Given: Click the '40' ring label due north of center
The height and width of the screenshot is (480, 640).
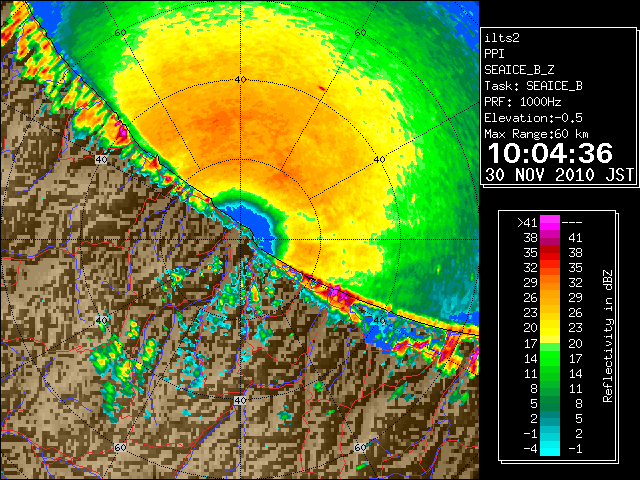Looking at the screenshot, I should (x=240, y=80).
